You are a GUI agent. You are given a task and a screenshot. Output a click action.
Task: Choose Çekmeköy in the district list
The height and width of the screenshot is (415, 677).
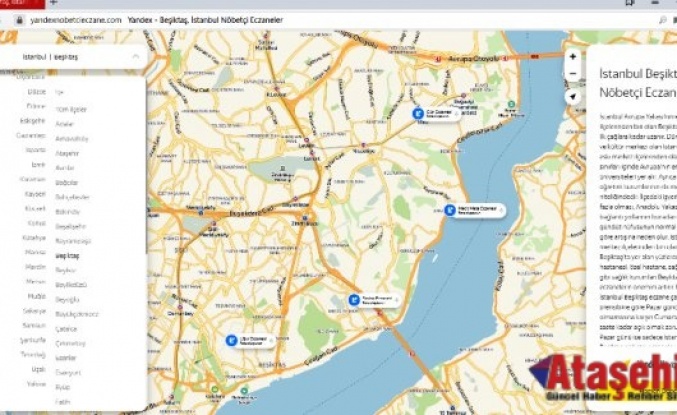tap(71, 343)
